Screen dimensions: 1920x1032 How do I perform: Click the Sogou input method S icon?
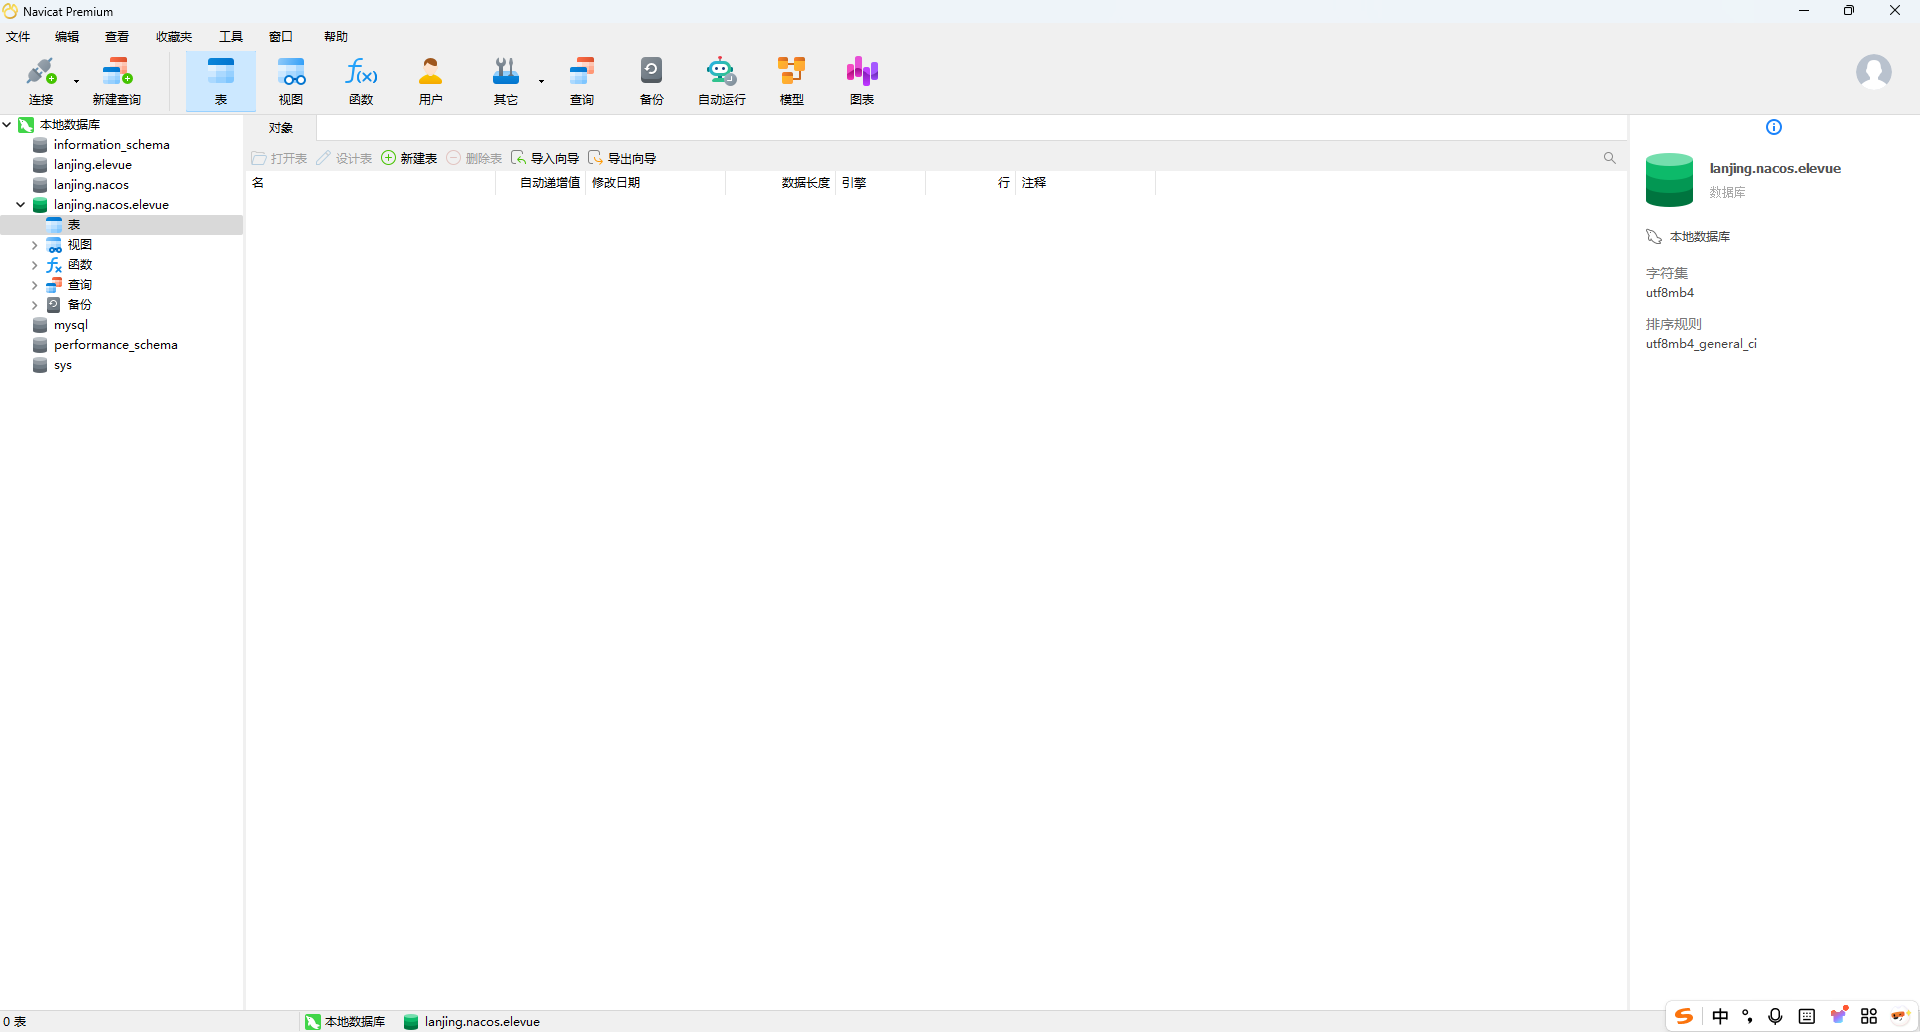1684,1016
